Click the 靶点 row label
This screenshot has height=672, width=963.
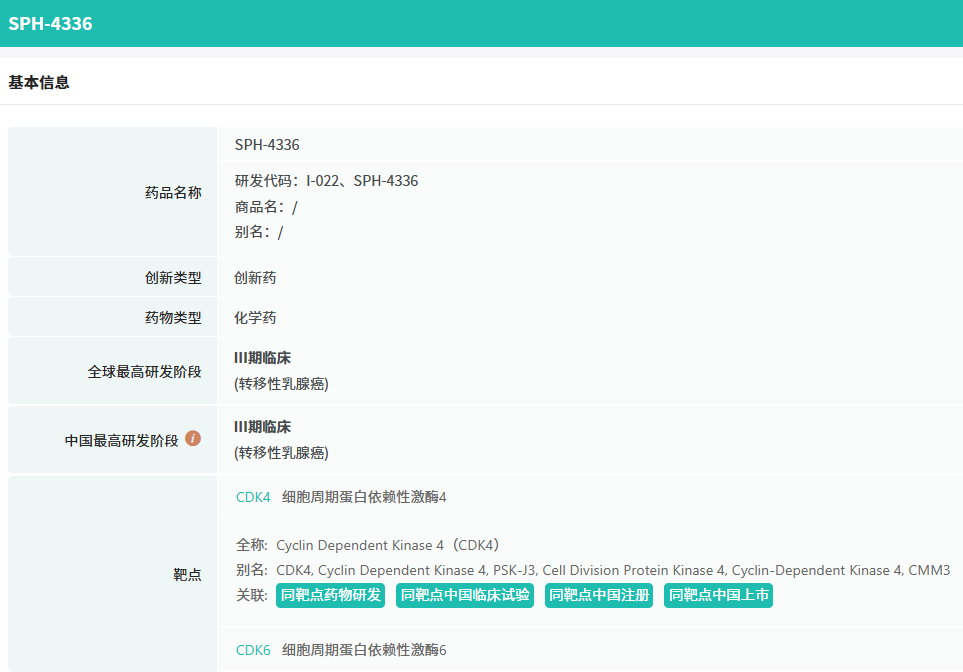187,575
